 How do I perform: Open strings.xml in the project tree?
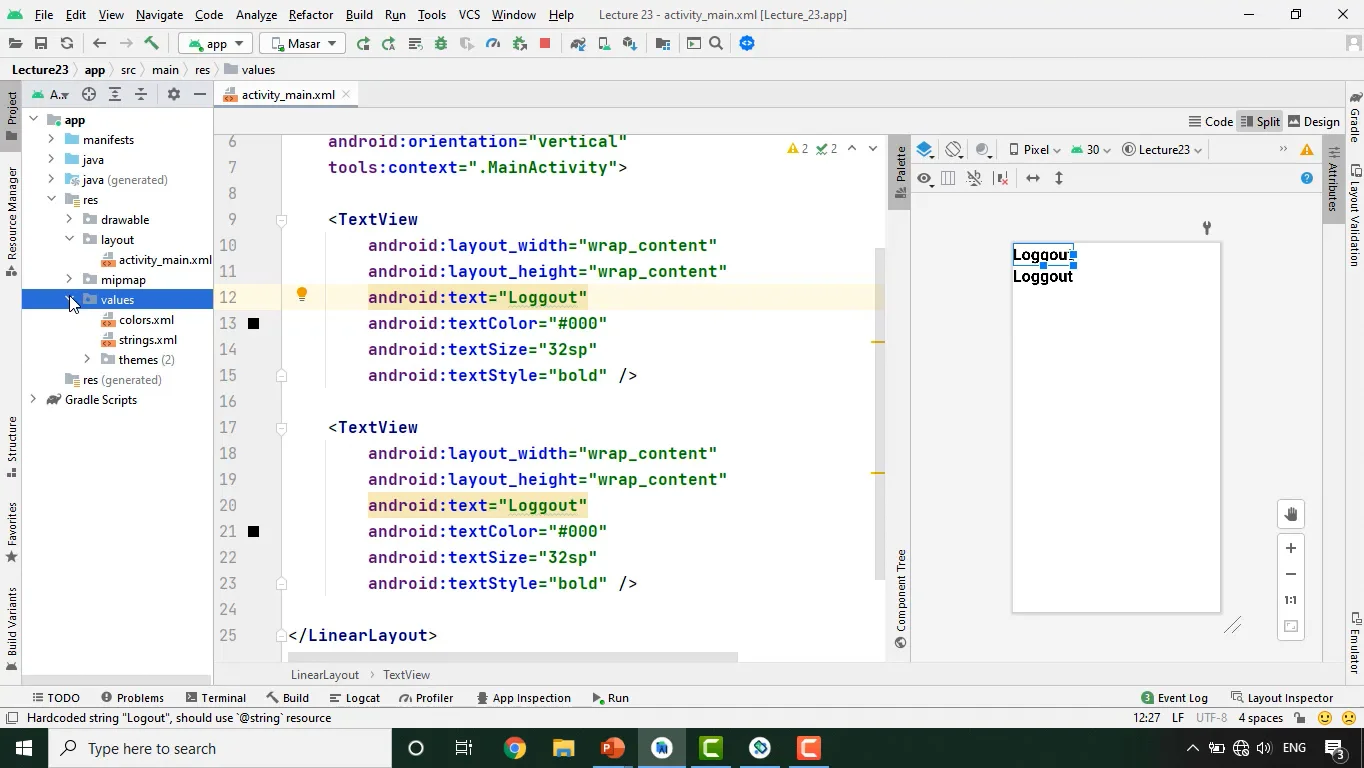coord(148,340)
